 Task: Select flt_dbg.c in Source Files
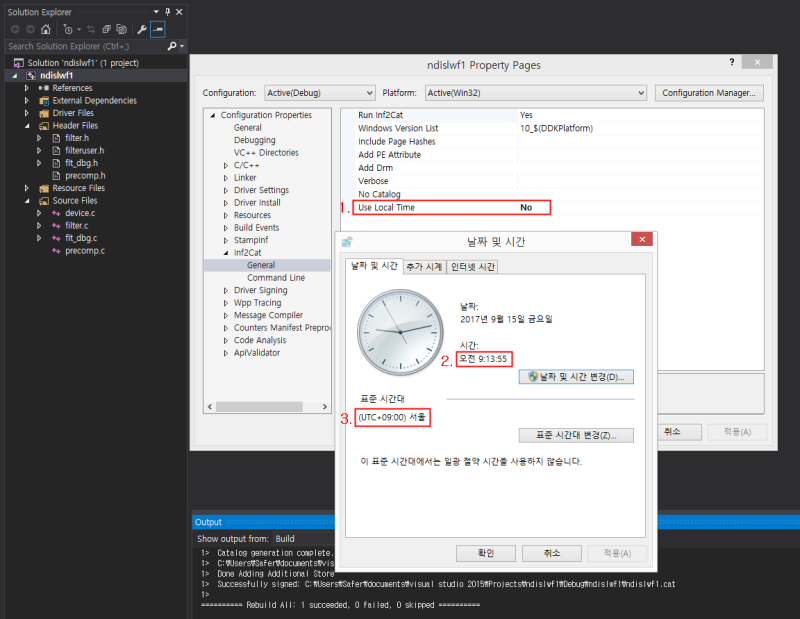click(81, 238)
